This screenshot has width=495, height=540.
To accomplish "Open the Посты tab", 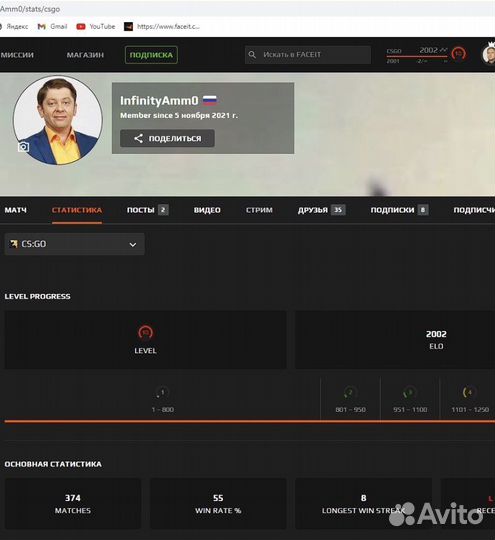I will click(147, 210).
